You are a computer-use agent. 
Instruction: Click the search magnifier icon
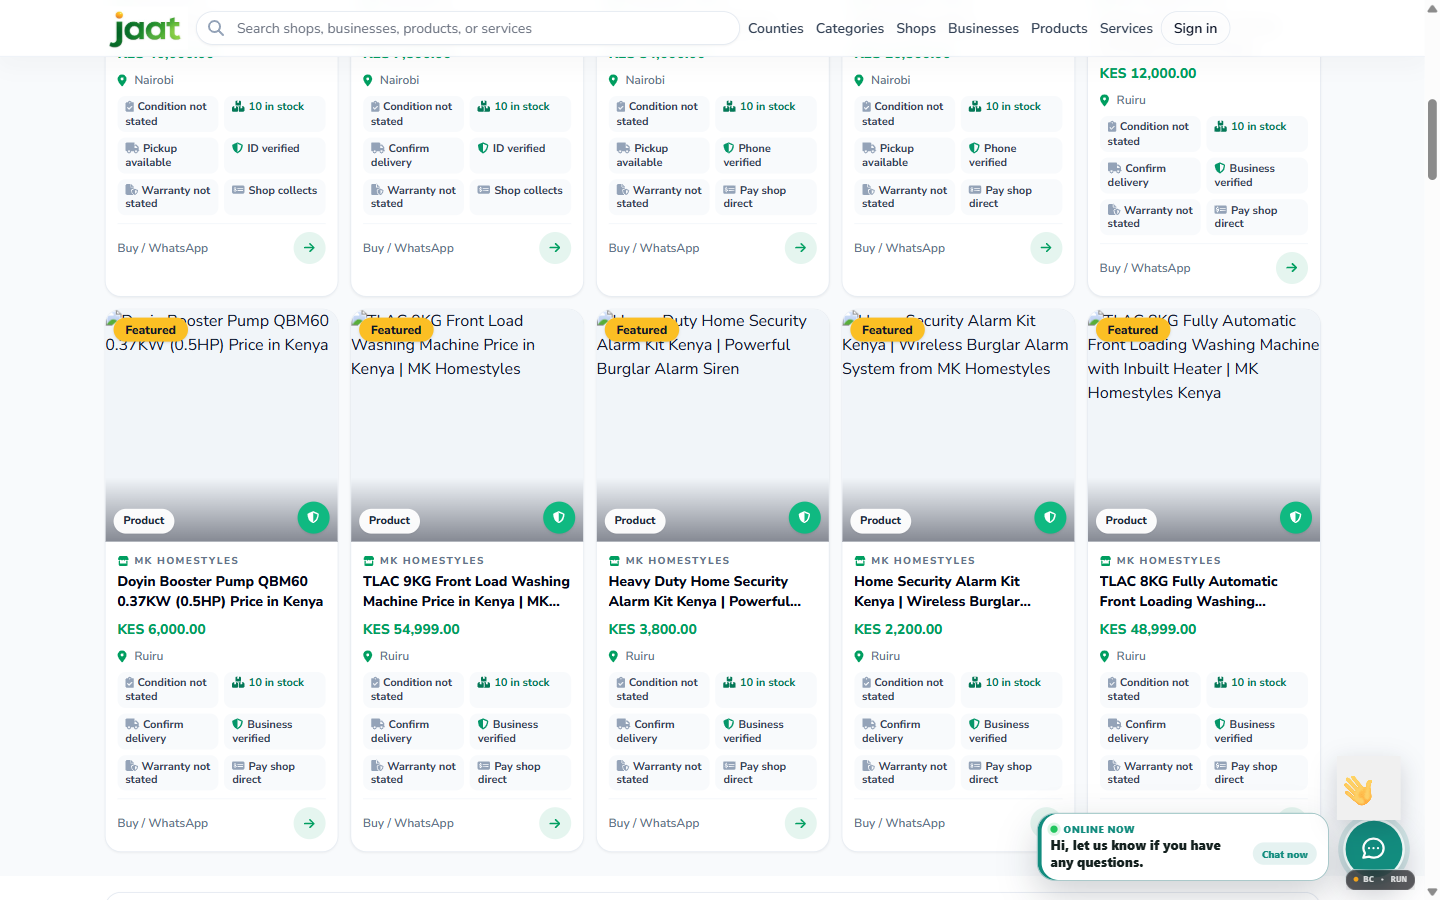[x=216, y=28]
